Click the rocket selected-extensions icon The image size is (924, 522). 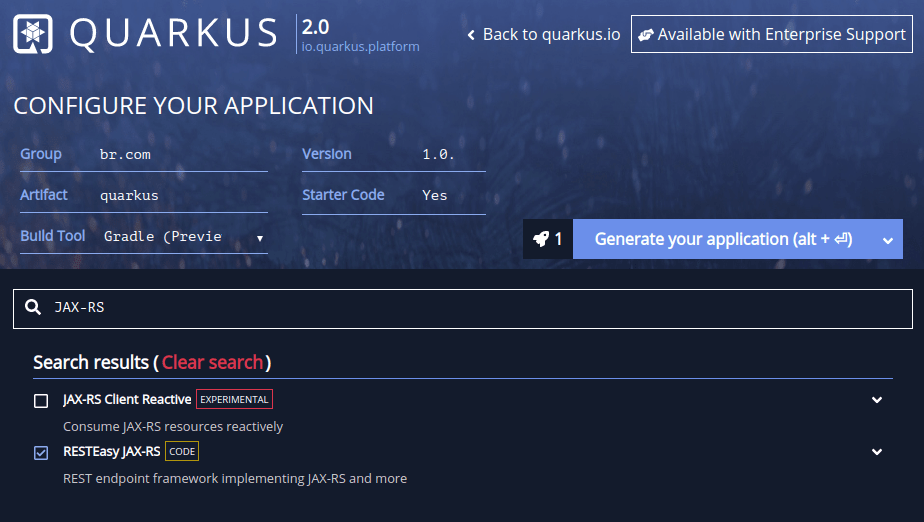(541, 239)
